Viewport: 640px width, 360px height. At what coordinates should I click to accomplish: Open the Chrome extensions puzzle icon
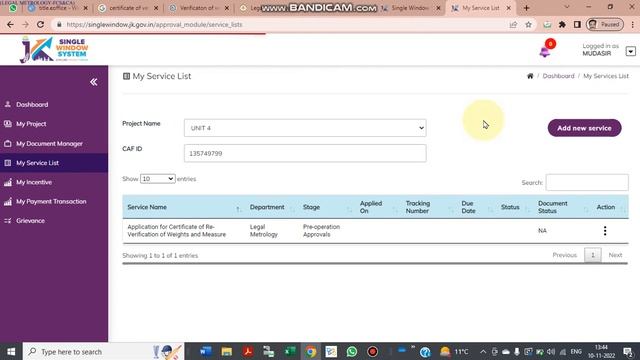click(x=562, y=24)
